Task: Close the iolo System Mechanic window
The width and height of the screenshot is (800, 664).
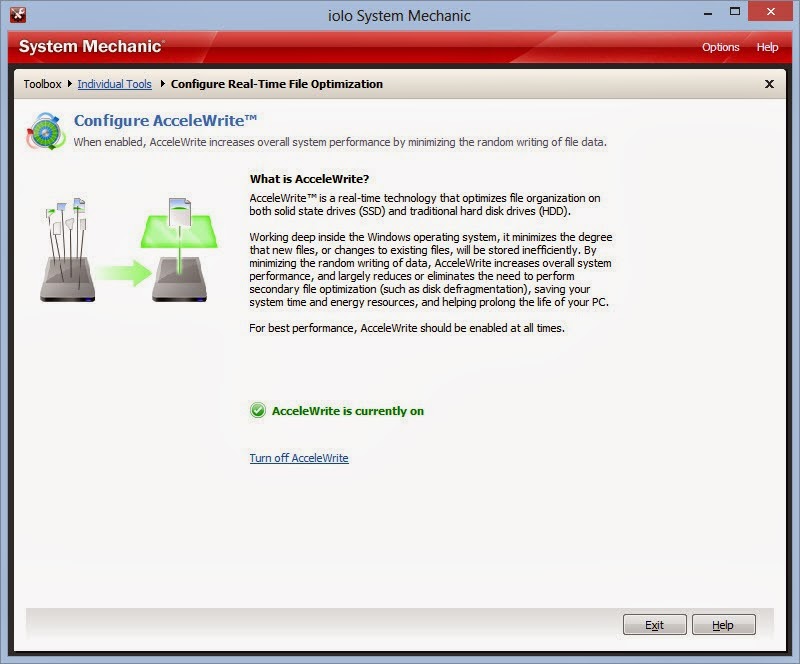Action: [x=771, y=11]
